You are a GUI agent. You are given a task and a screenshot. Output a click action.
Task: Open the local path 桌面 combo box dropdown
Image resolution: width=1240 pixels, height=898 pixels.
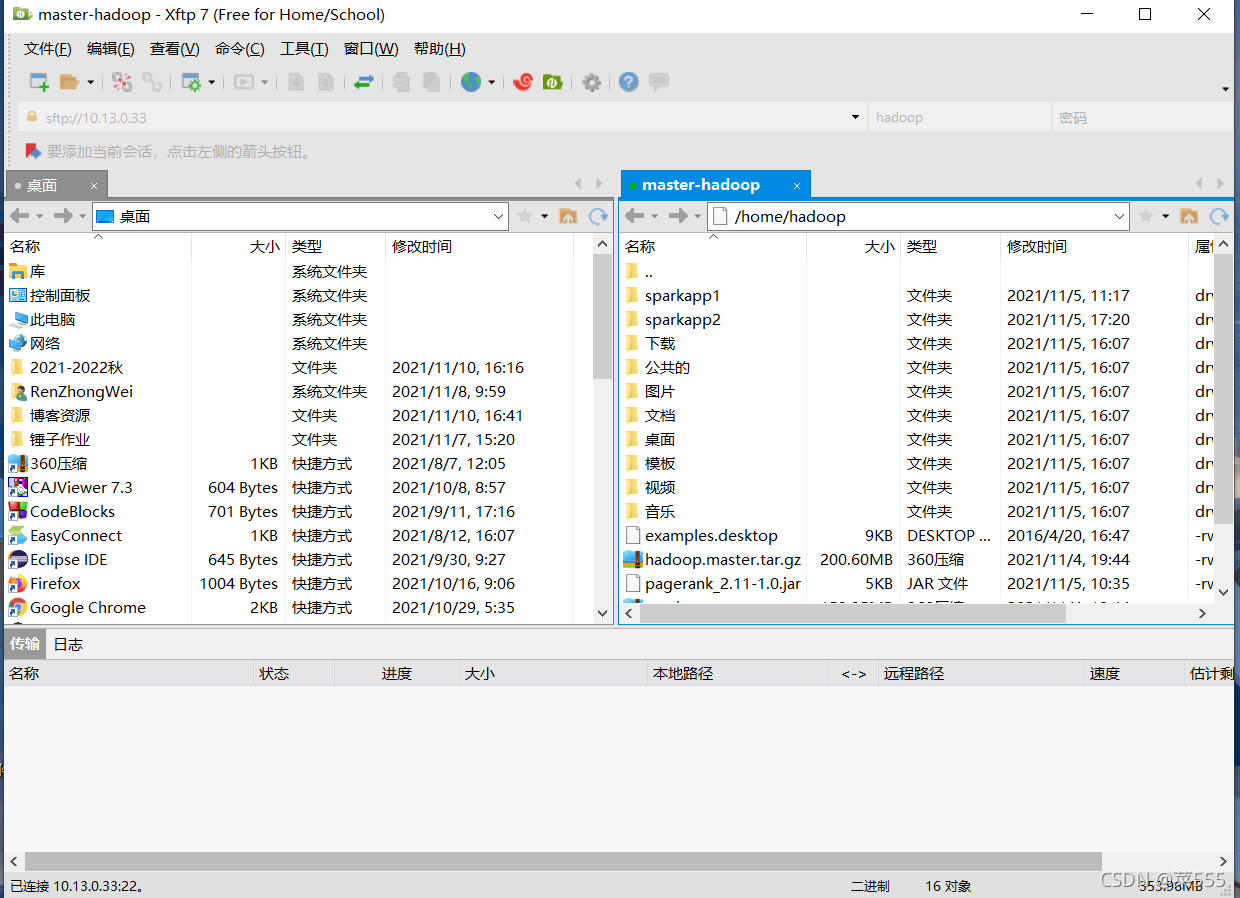tap(499, 216)
